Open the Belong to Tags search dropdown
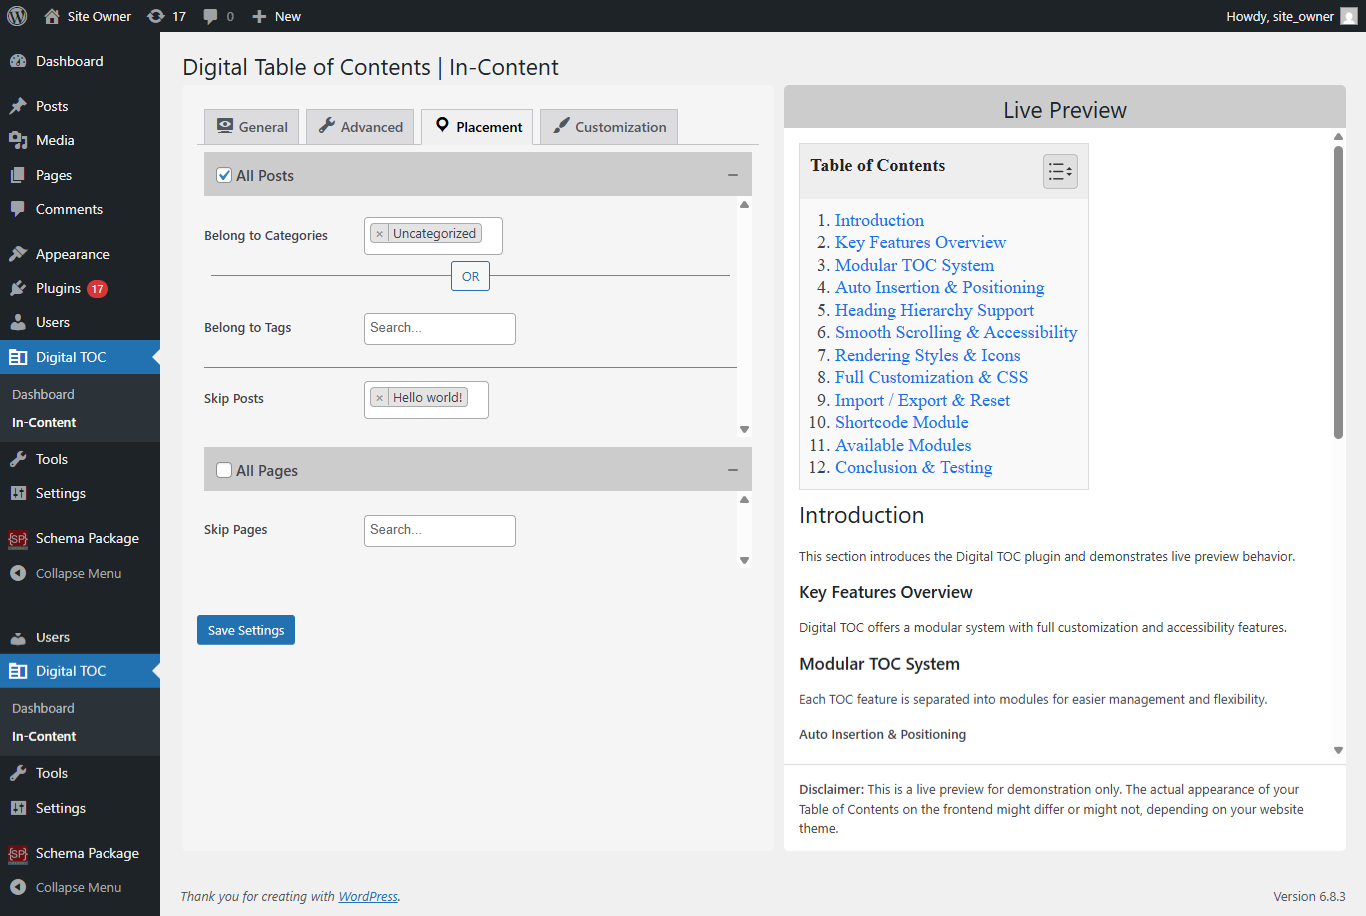Viewport: 1366px width, 916px height. 439,328
